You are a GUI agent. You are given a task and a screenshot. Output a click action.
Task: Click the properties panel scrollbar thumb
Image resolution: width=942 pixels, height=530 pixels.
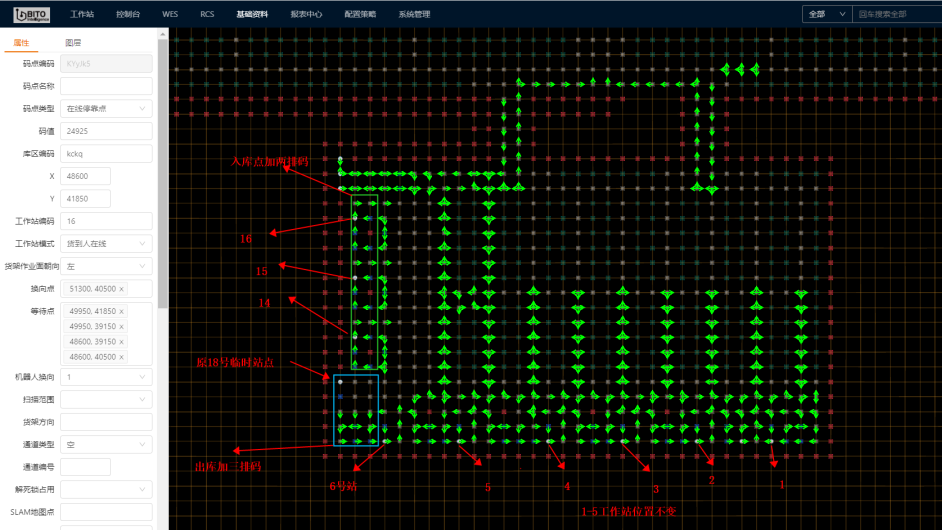pyautogui.click(x=163, y=174)
